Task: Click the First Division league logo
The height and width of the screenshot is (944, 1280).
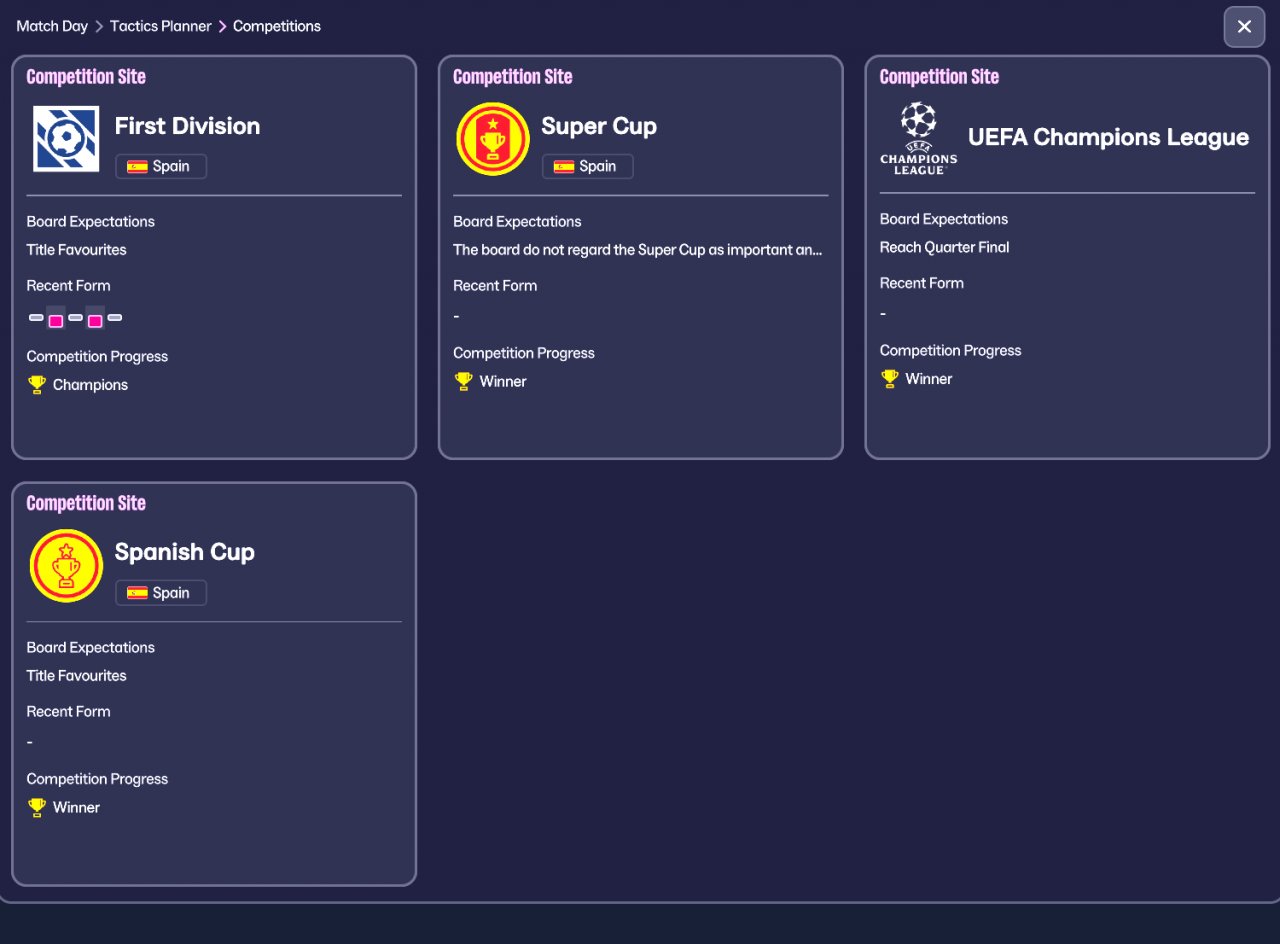Action: 66,139
